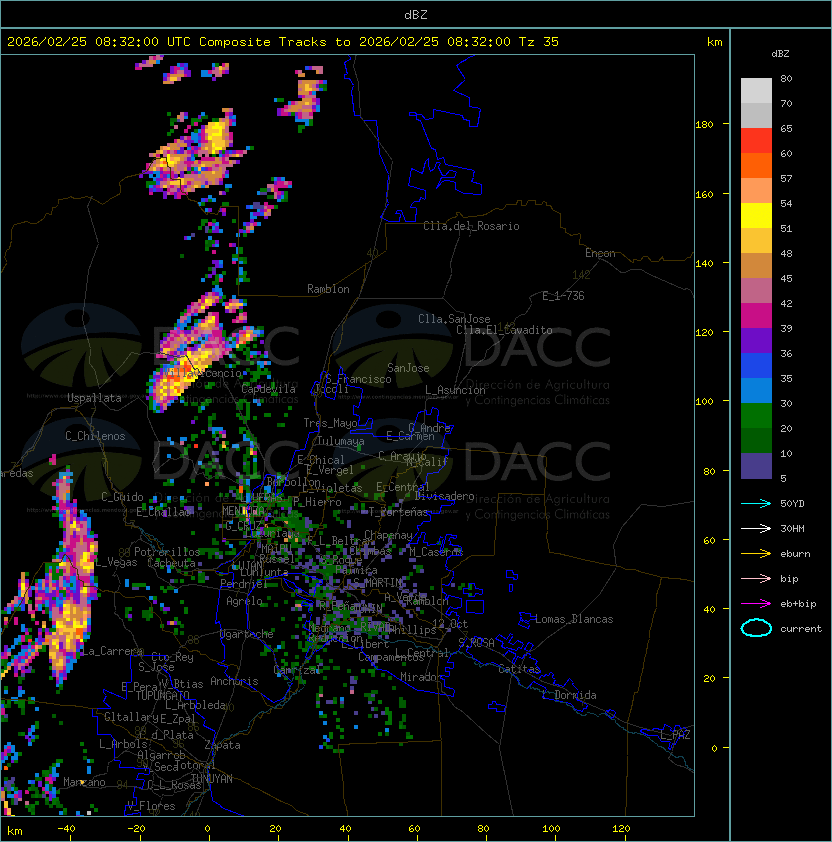This screenshot has width=832, height=842.
Task: Click the 'Divisadero' map label
Action: [x=445, y=496]
